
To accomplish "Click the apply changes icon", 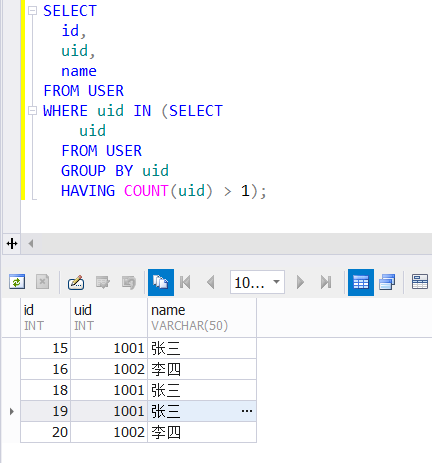I will (102, 282).
